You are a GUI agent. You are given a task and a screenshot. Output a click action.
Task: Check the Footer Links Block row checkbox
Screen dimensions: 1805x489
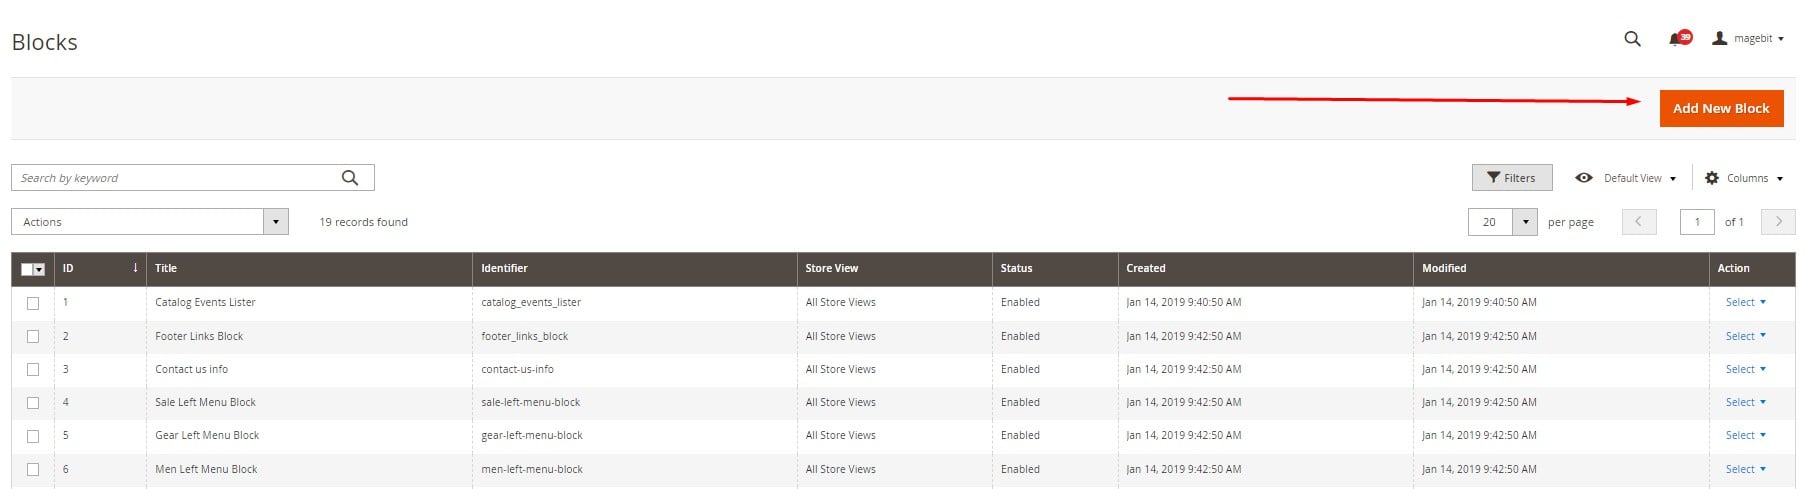33,336
